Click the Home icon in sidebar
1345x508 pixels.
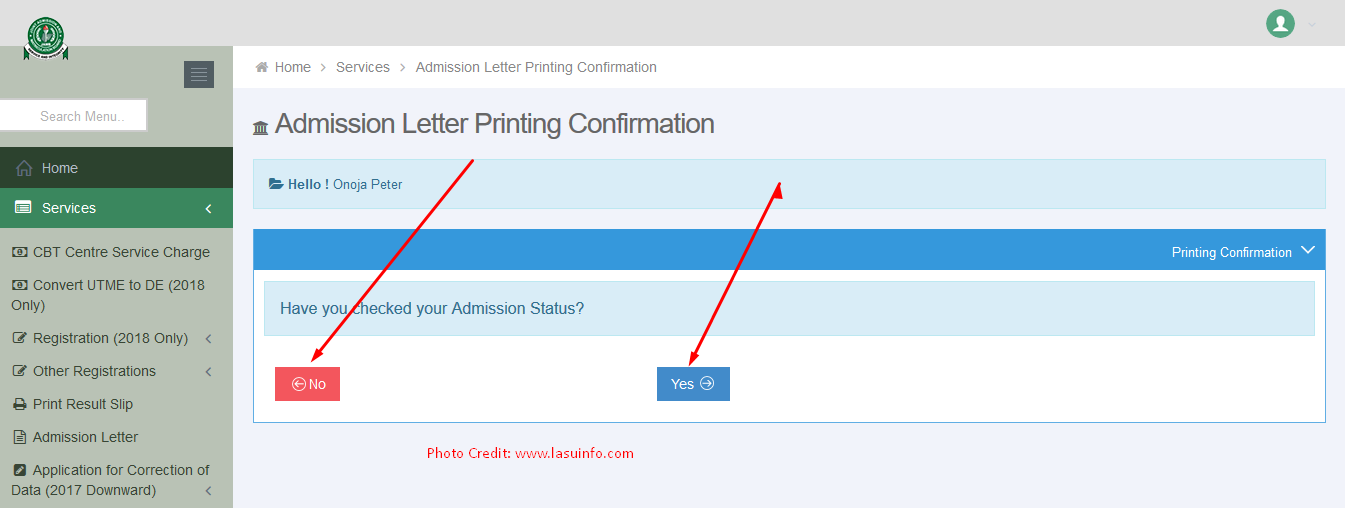pyautogui.click(x=24, y=168)
